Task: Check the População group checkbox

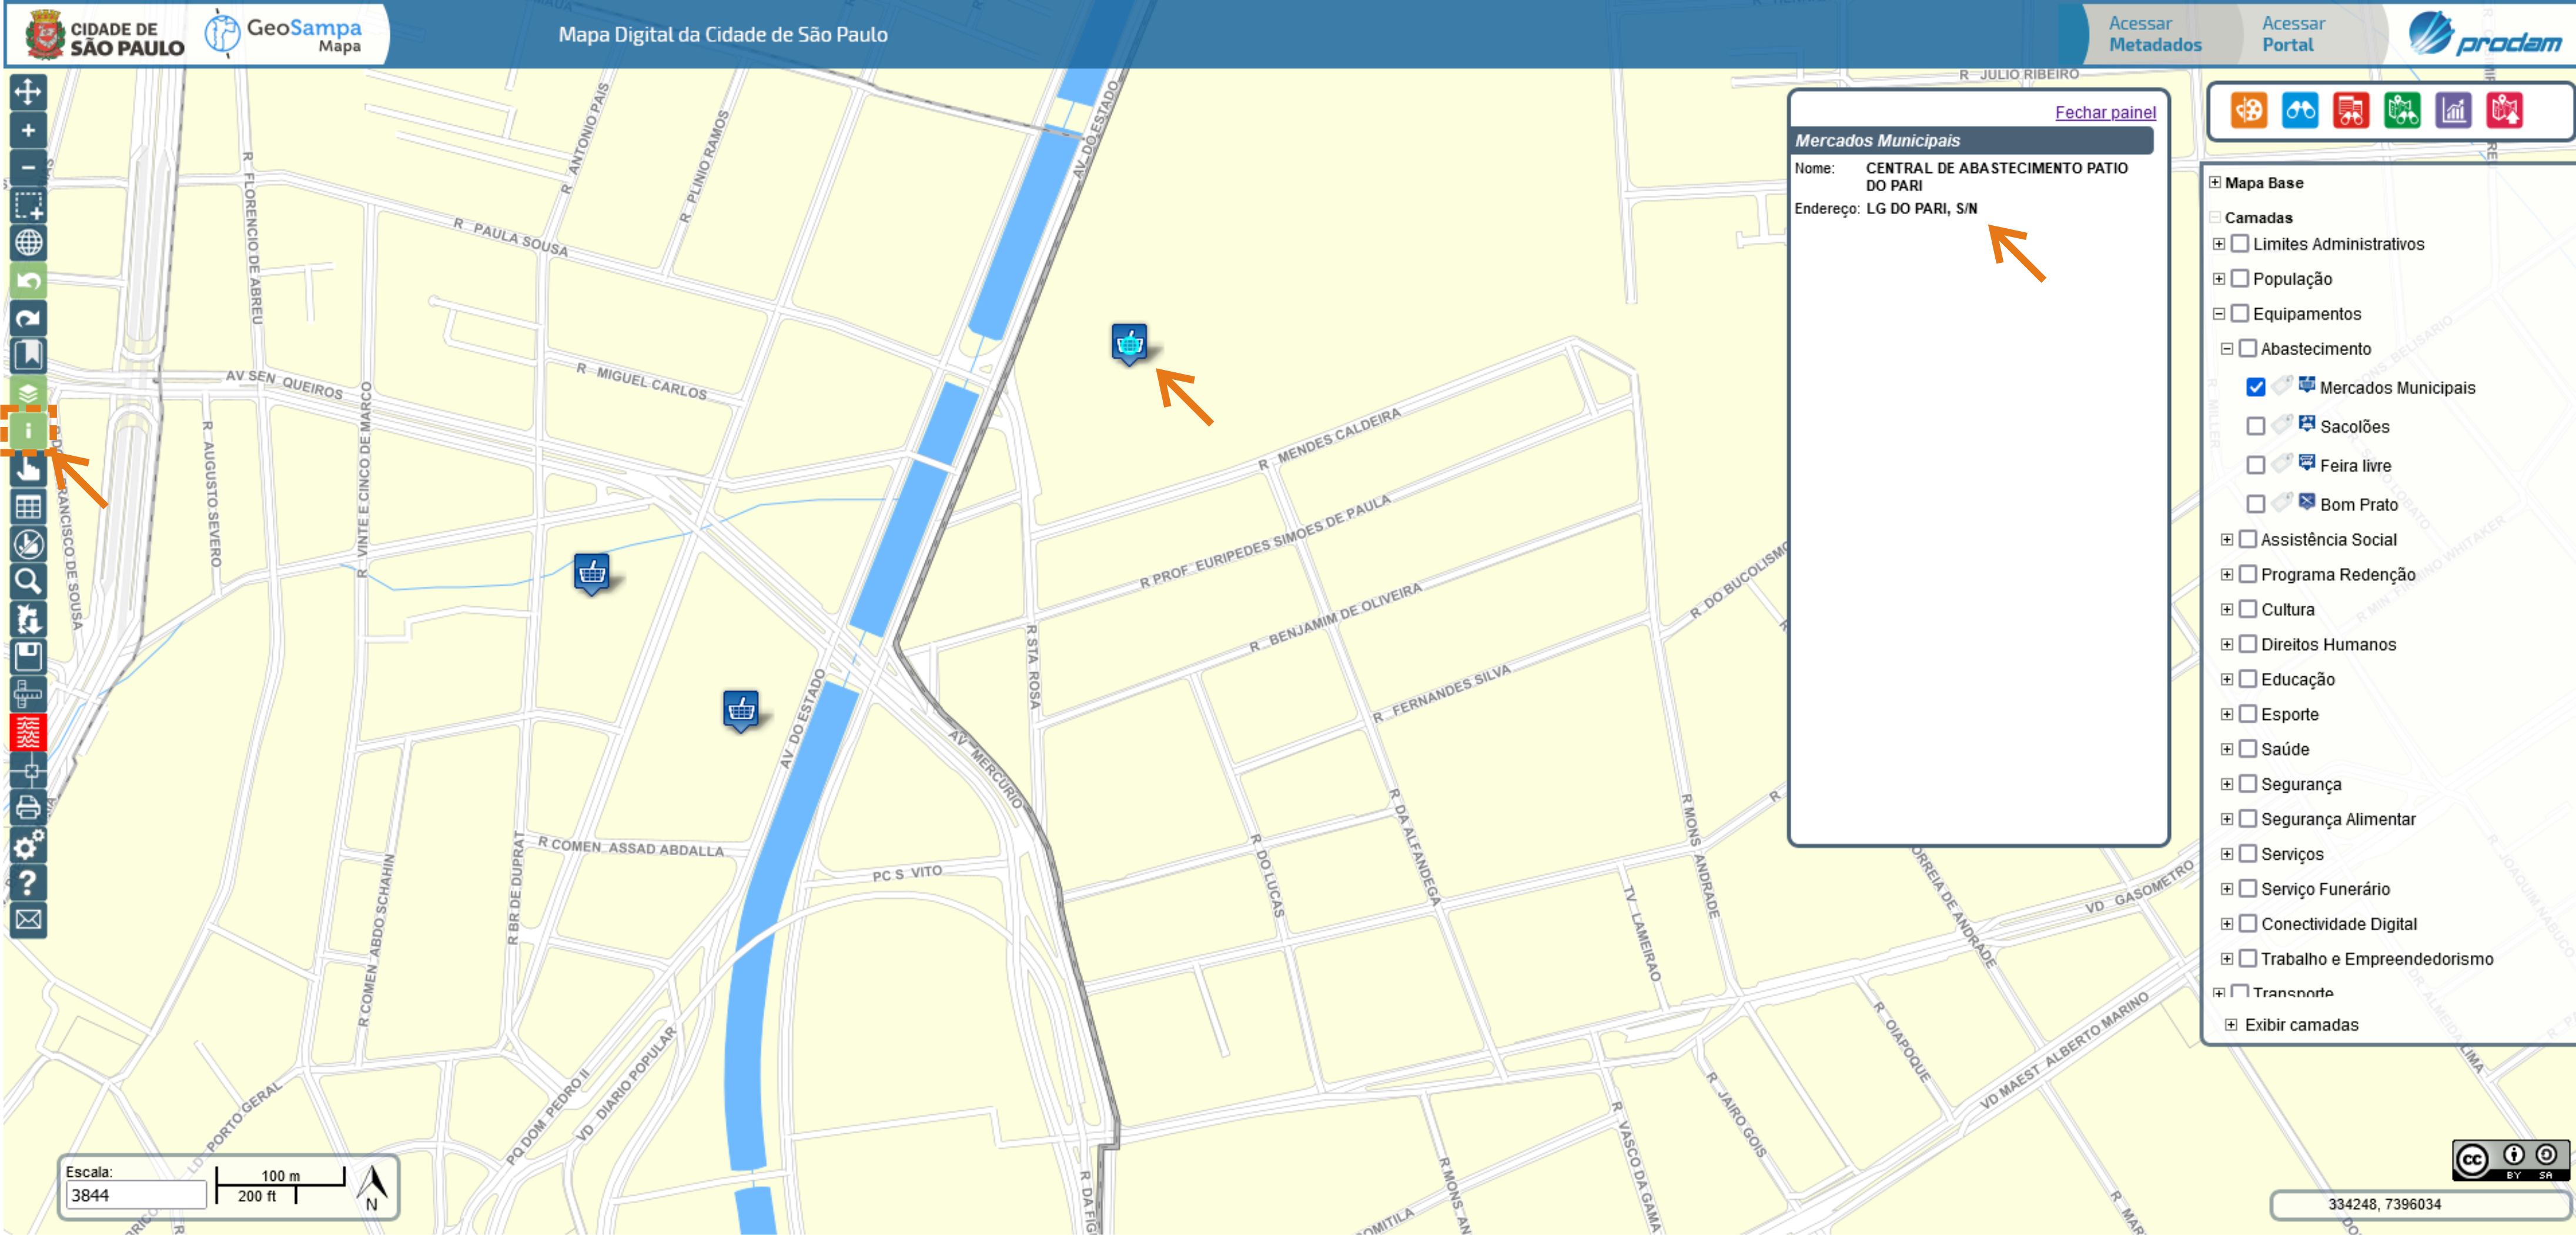Action: [2240, 278]
